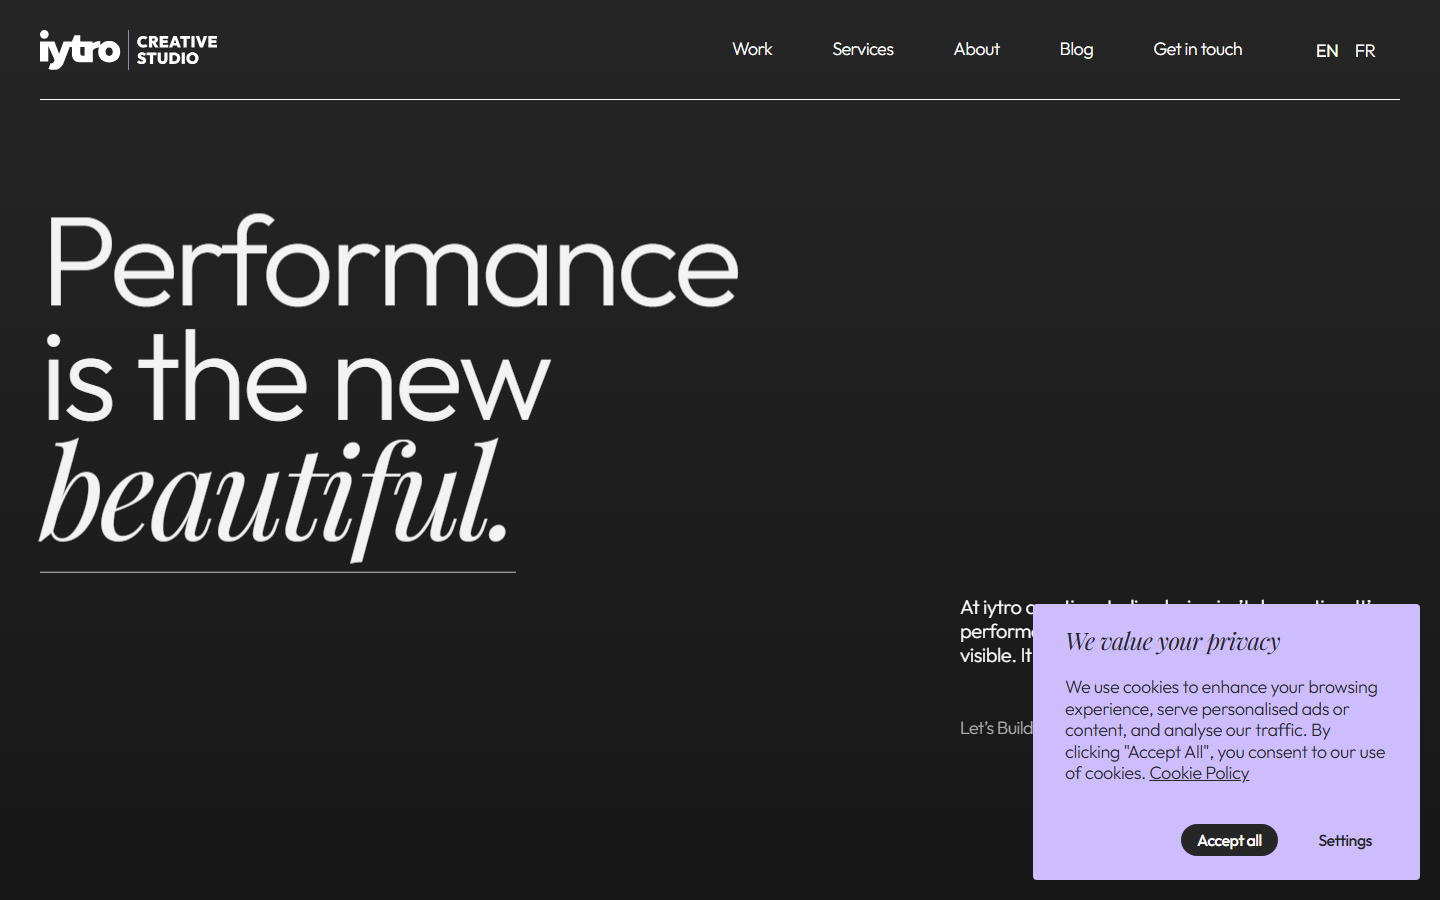Open cookie Settings in the privacy banner

pyautogui.click(x=1345, y=840)
